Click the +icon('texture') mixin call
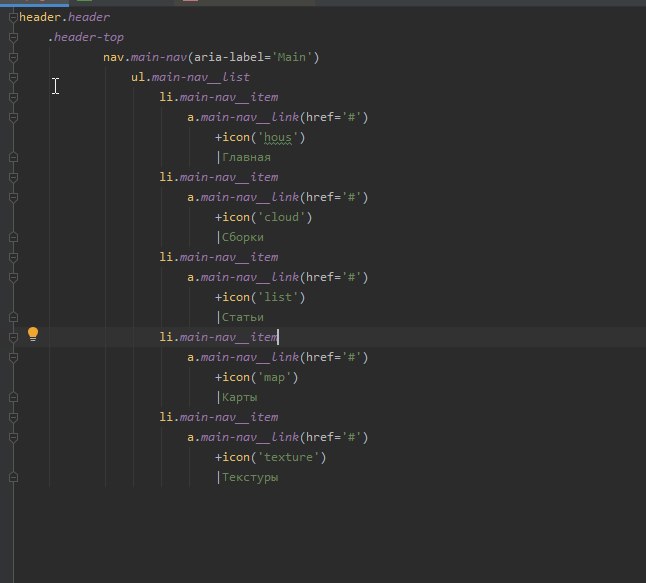Viewport: 646px width, 583px height. [271, 457]
